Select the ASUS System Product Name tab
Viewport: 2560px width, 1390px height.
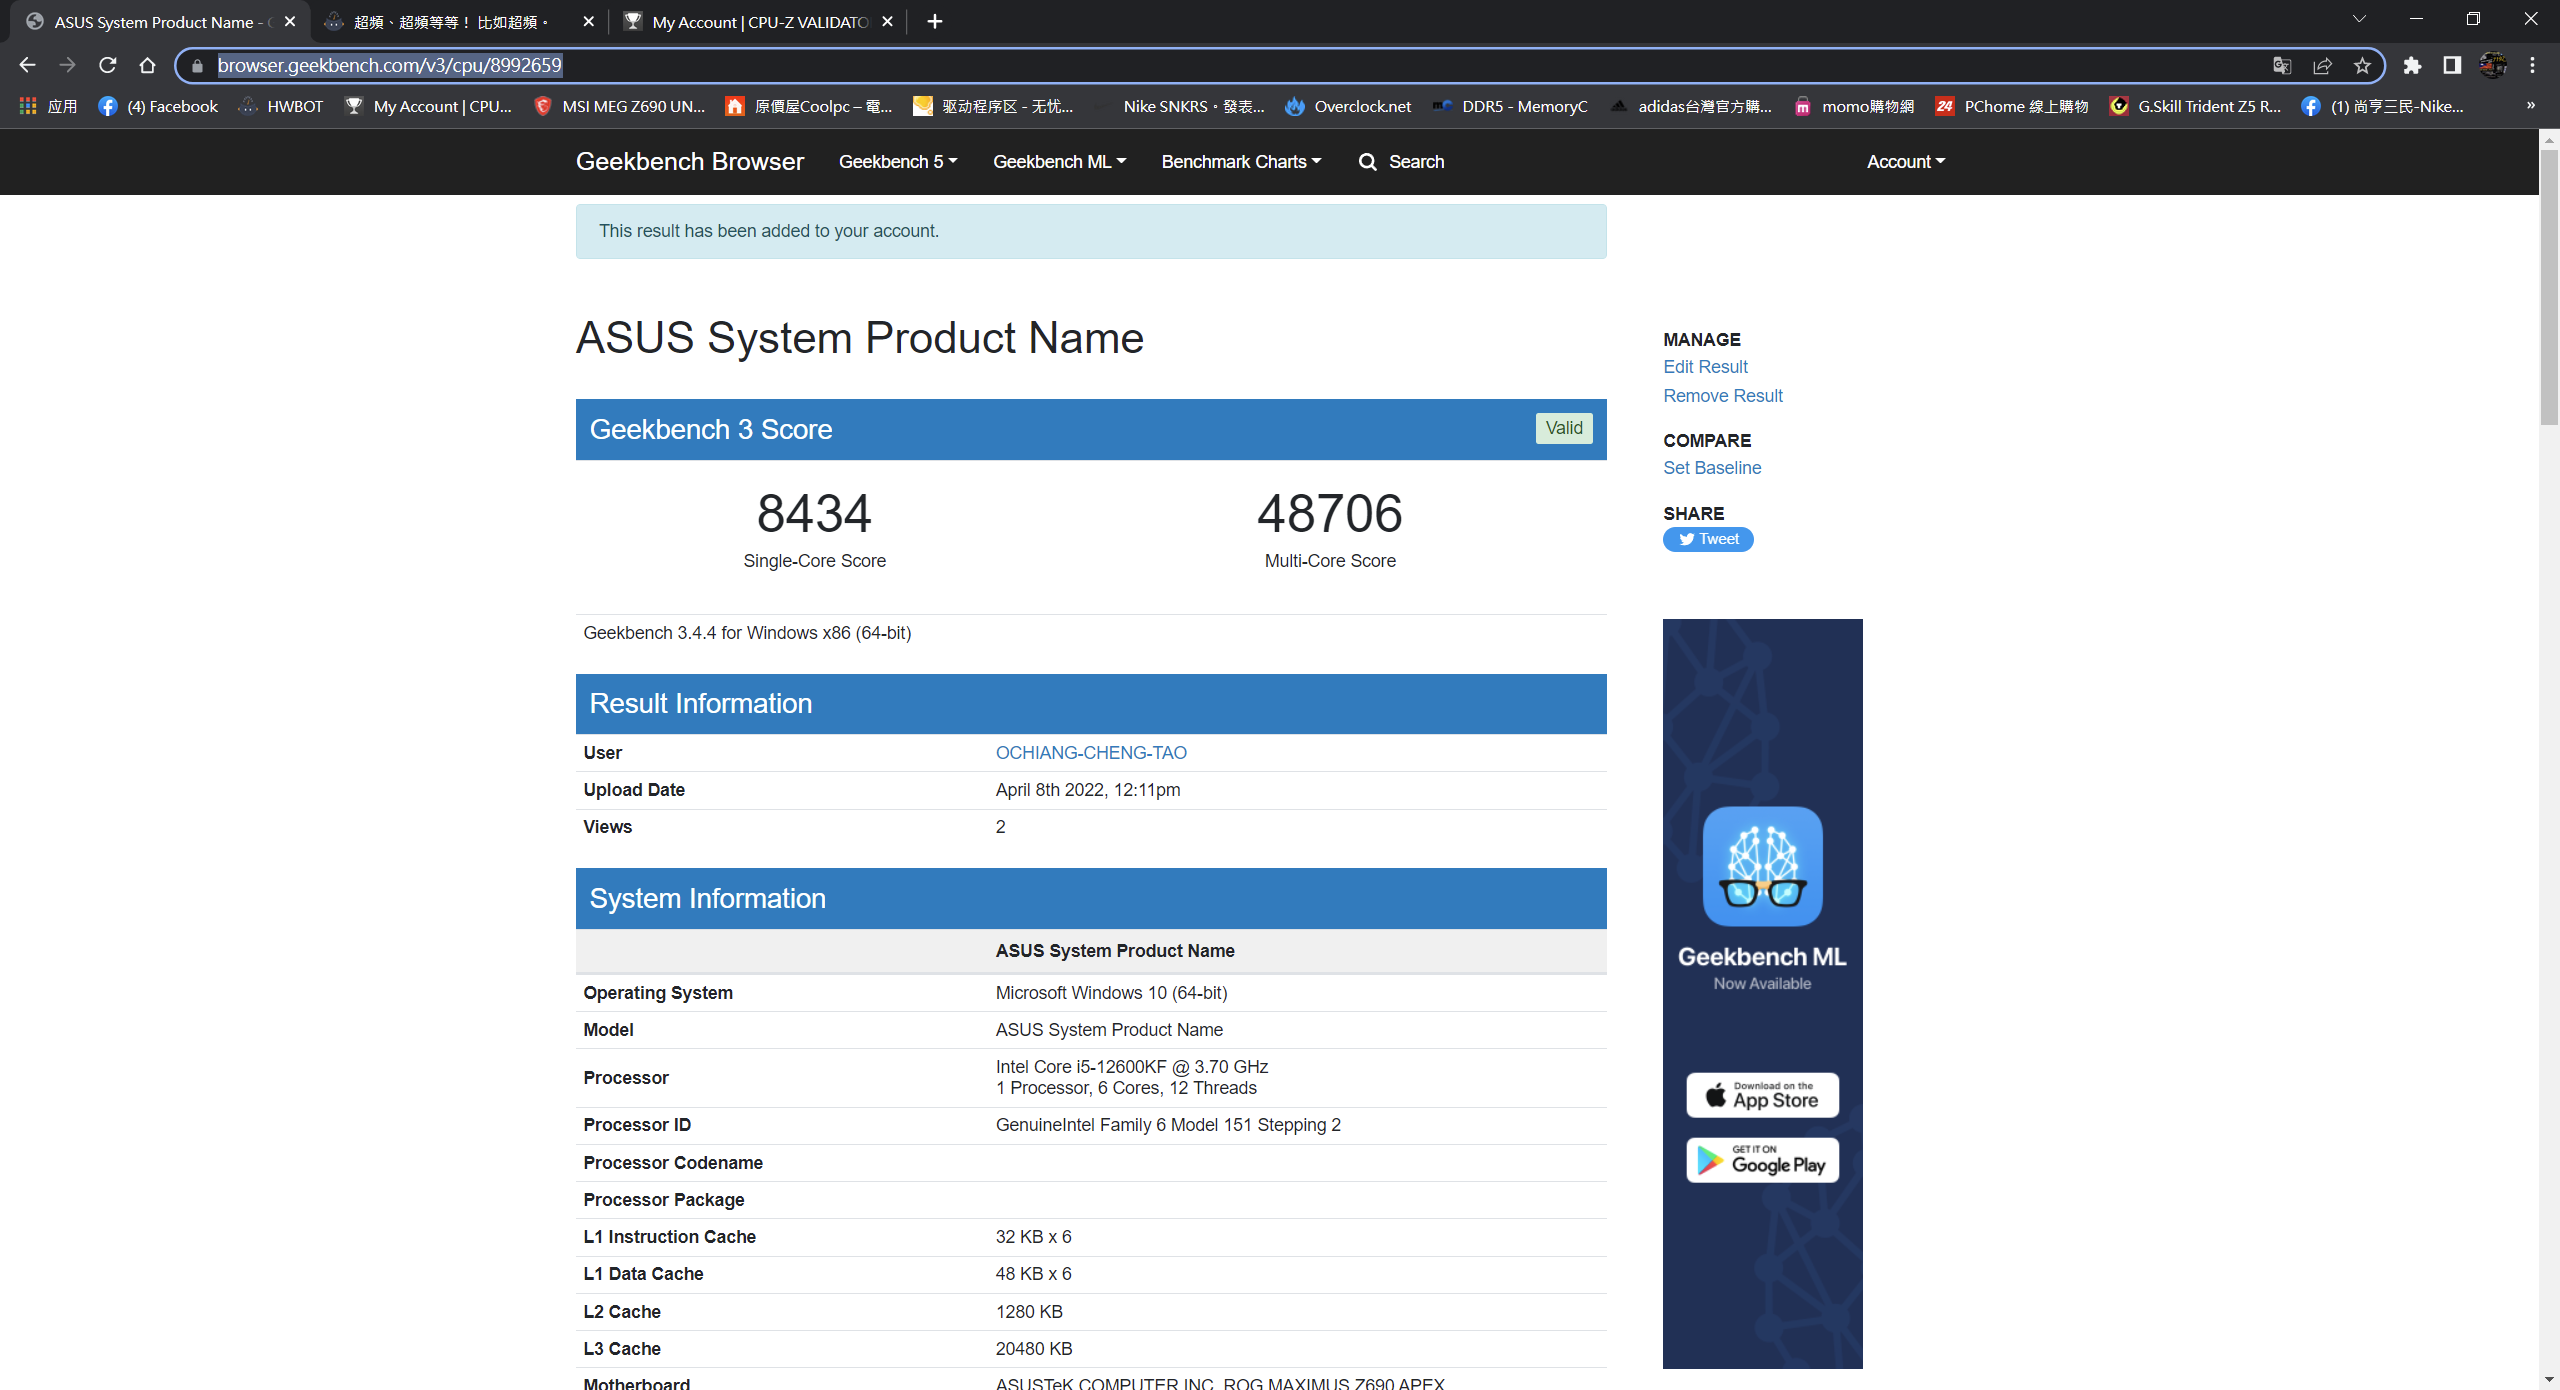pyautogui.click(x=158, y=21)
